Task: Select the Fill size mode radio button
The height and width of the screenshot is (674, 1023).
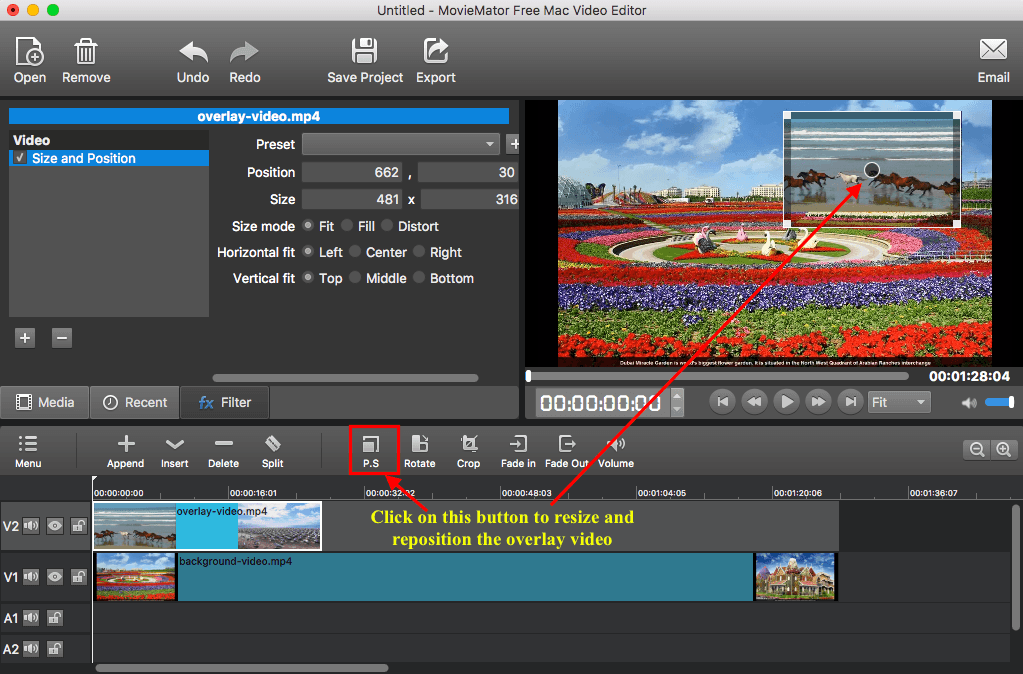Action: (347, 226)
